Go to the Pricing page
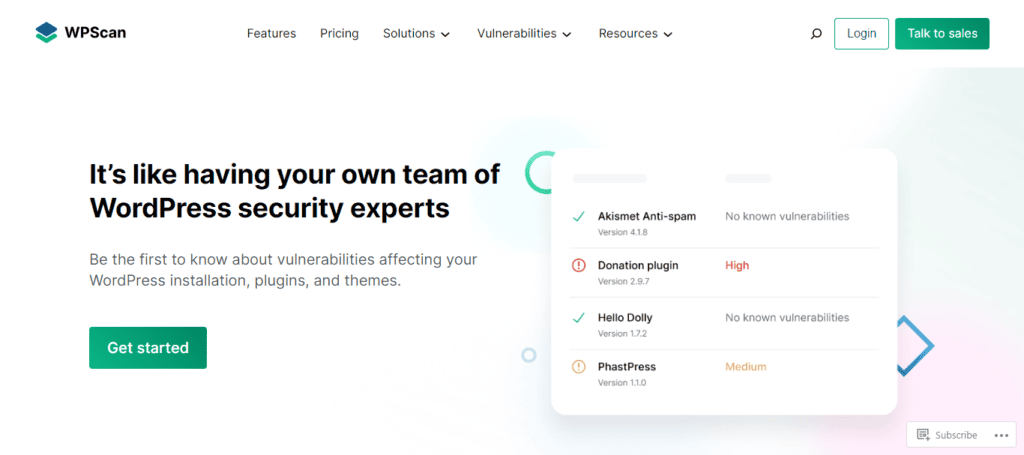 (339, 34)
